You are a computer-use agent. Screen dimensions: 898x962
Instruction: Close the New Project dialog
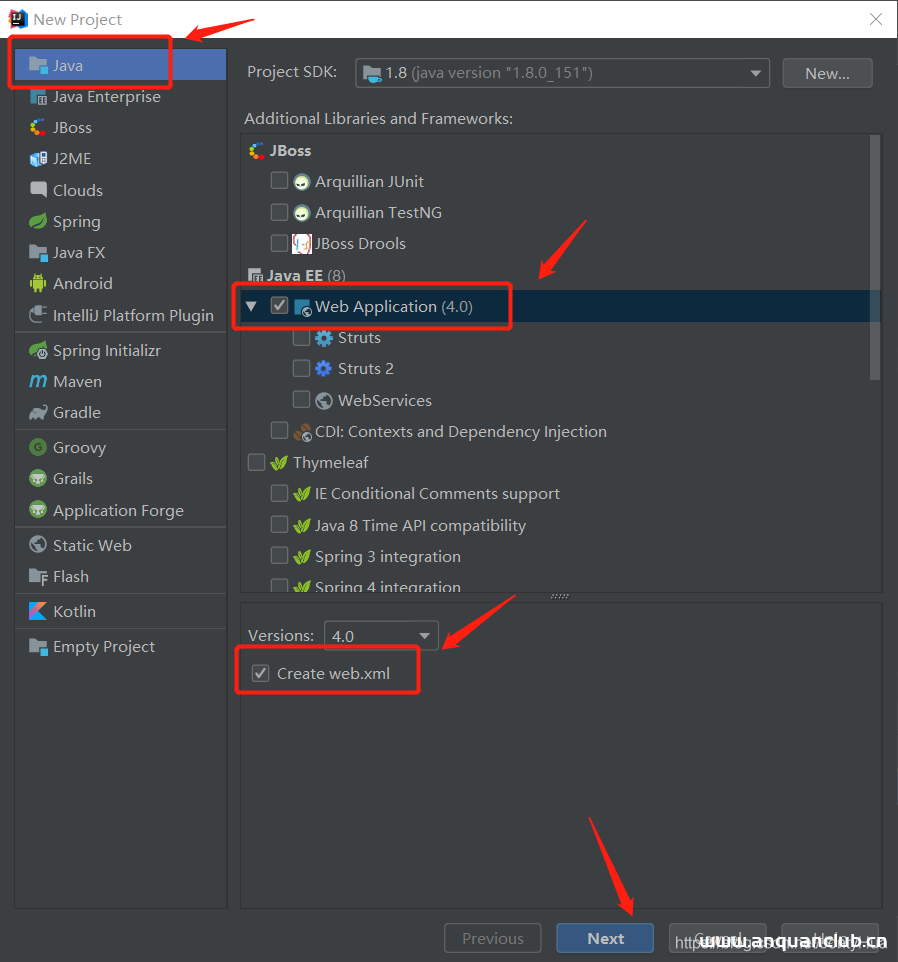pos(876,19)
